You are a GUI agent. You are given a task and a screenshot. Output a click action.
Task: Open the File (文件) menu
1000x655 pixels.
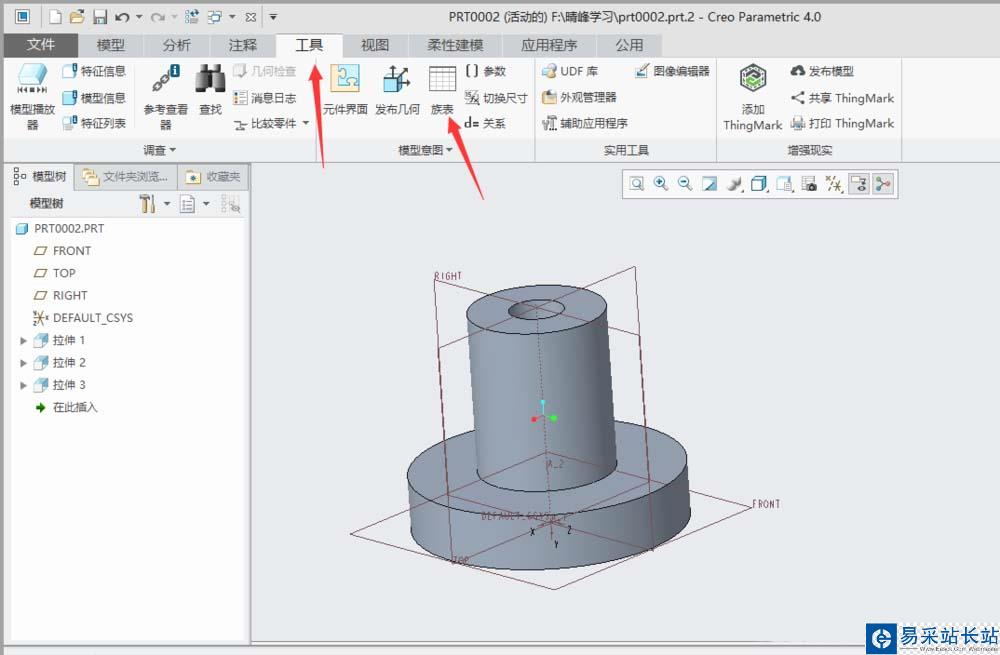41,45
